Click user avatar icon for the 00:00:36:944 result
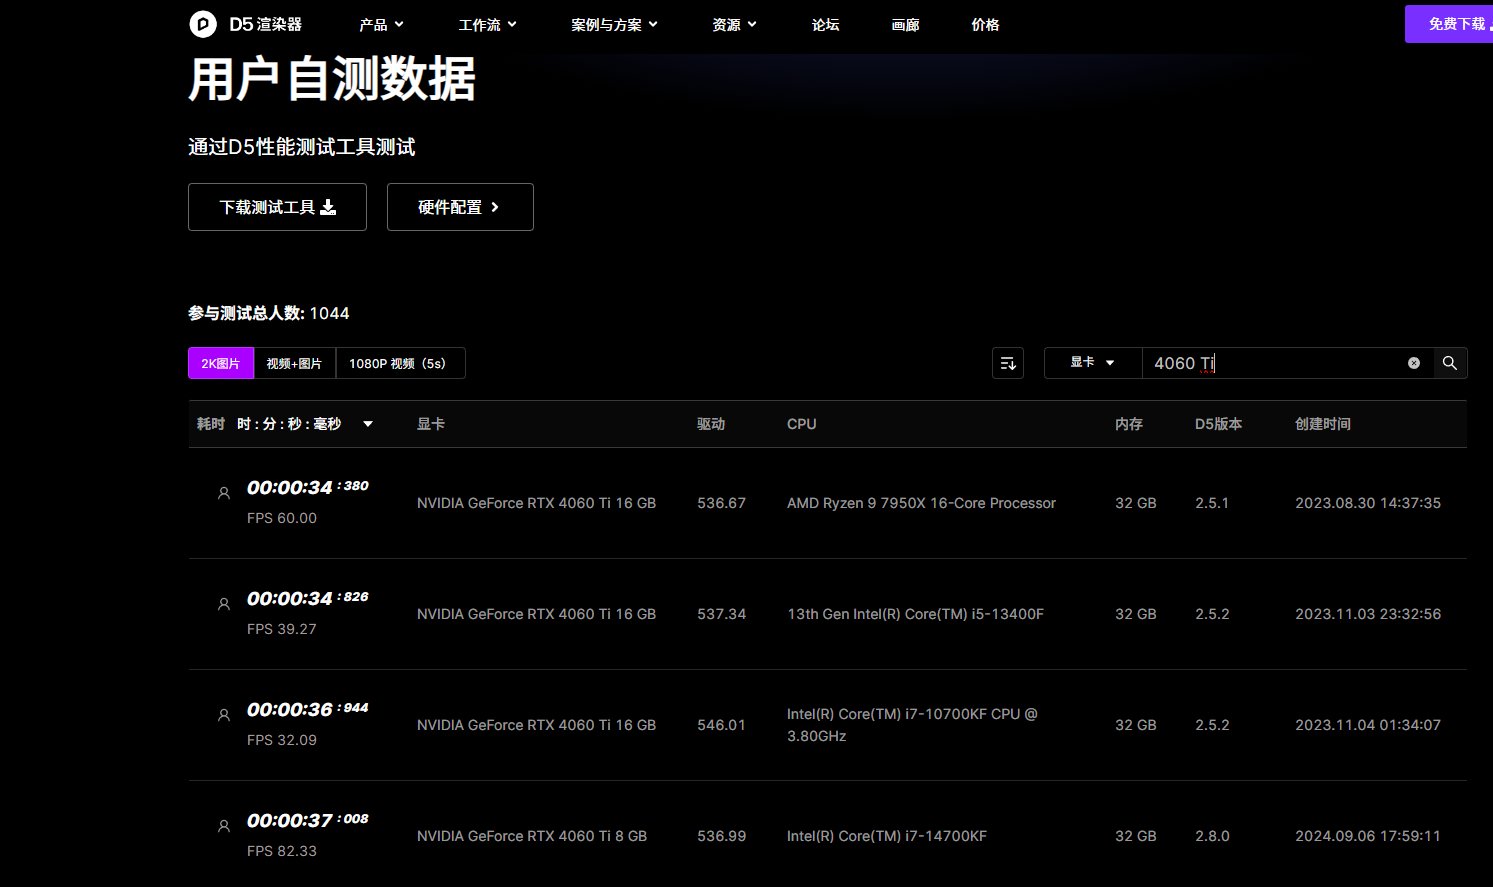 pyautogui.click(x=224, y=715)
